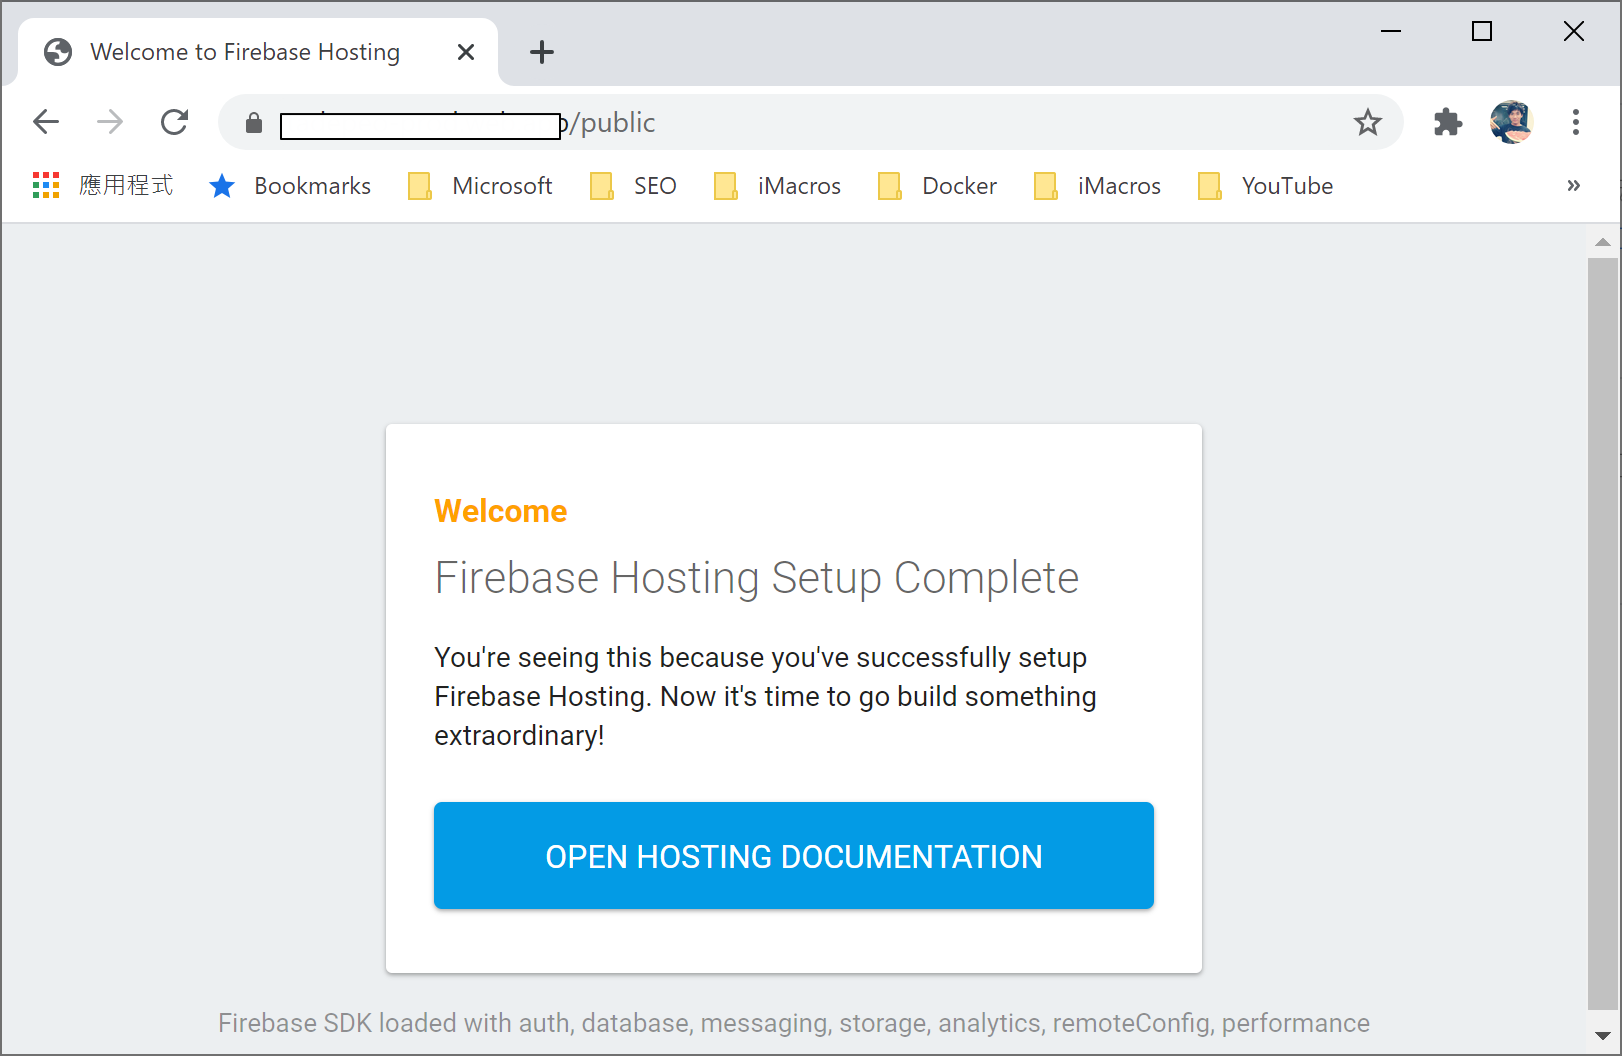Open Chrome's three-dot menu
Screen dimensions: 1622x1056
[1575, 122]
